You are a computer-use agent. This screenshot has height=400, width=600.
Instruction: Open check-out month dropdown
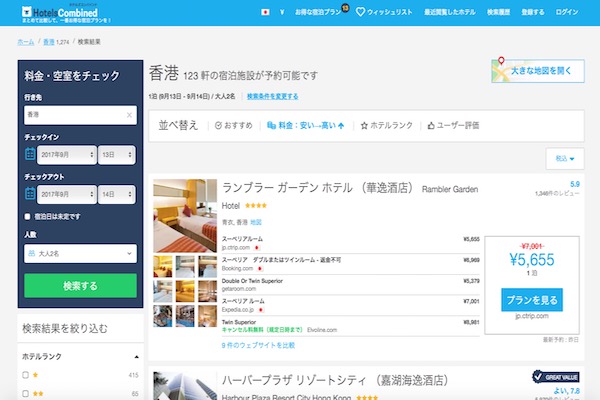click(67, 194)
